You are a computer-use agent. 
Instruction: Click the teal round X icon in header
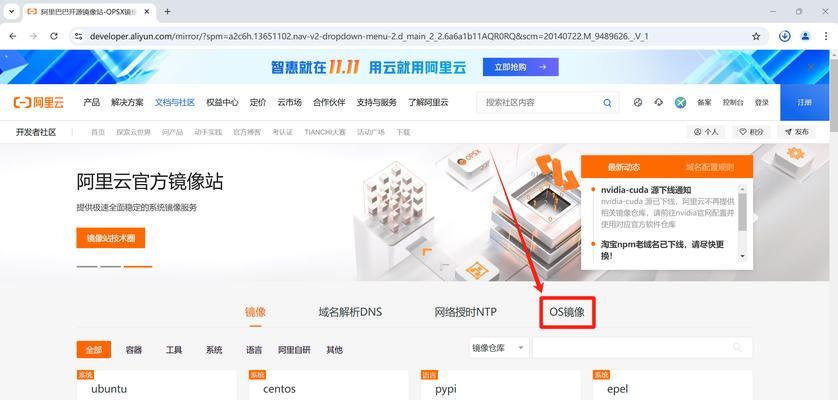pyautogui.click(x=680, y=102)
